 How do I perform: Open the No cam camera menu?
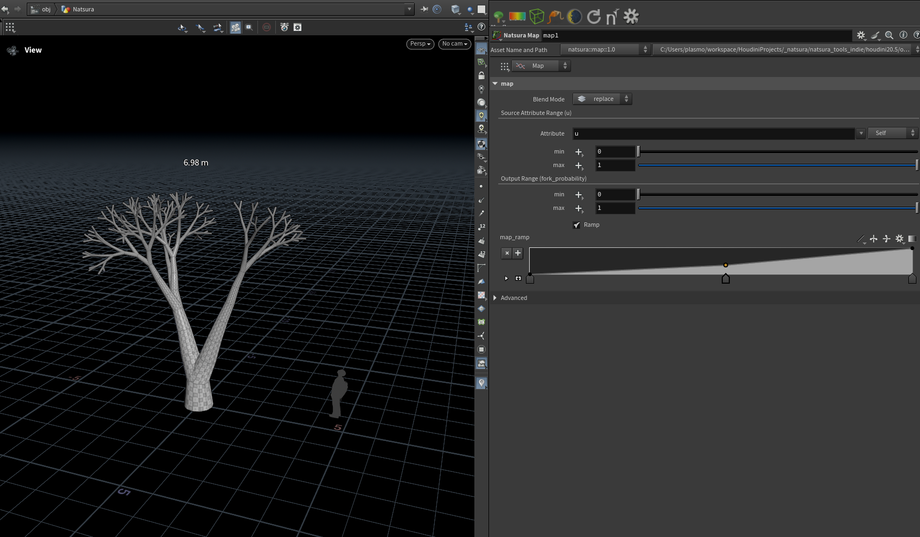(453, 44)
